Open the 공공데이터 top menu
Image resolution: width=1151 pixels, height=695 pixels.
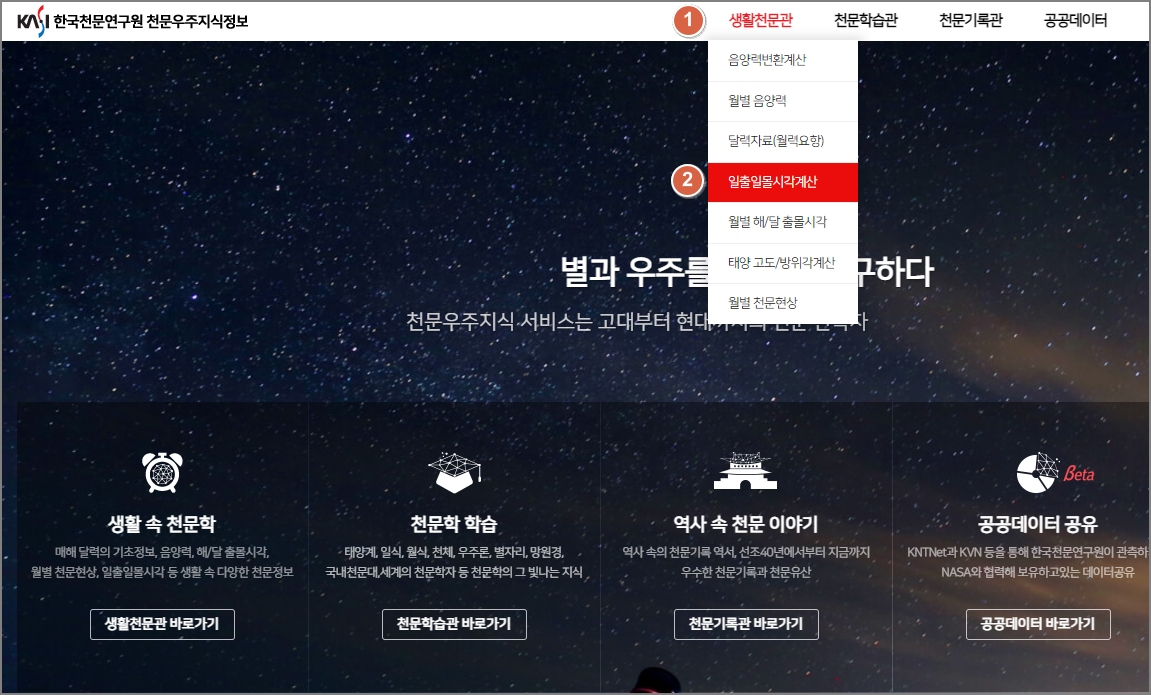[1075, 20]
